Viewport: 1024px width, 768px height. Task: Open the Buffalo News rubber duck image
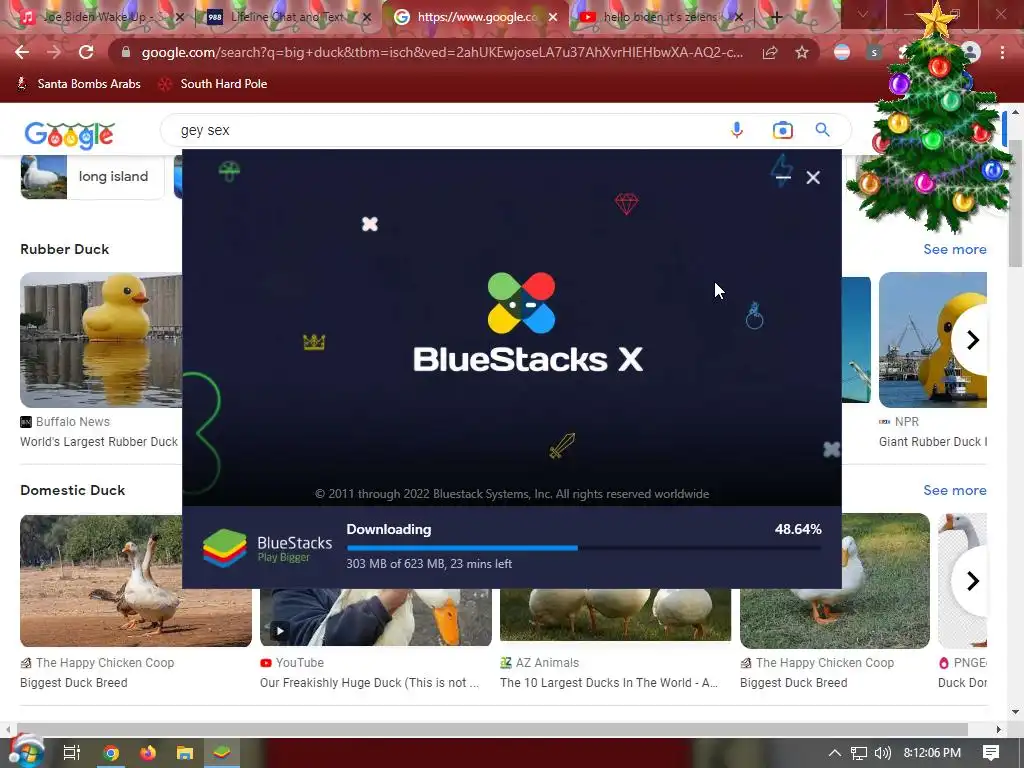(101, 340)
